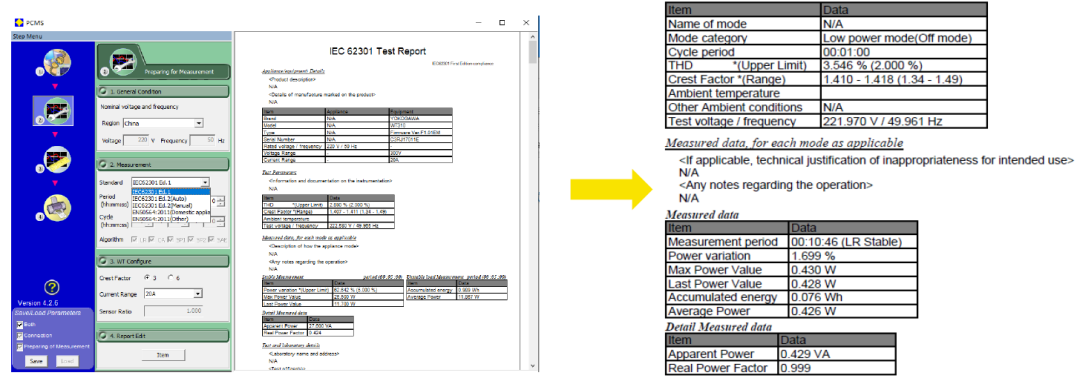Toggle the Connection checkbox
Screen dimensions: 1080x384
[x=19, y=335]
